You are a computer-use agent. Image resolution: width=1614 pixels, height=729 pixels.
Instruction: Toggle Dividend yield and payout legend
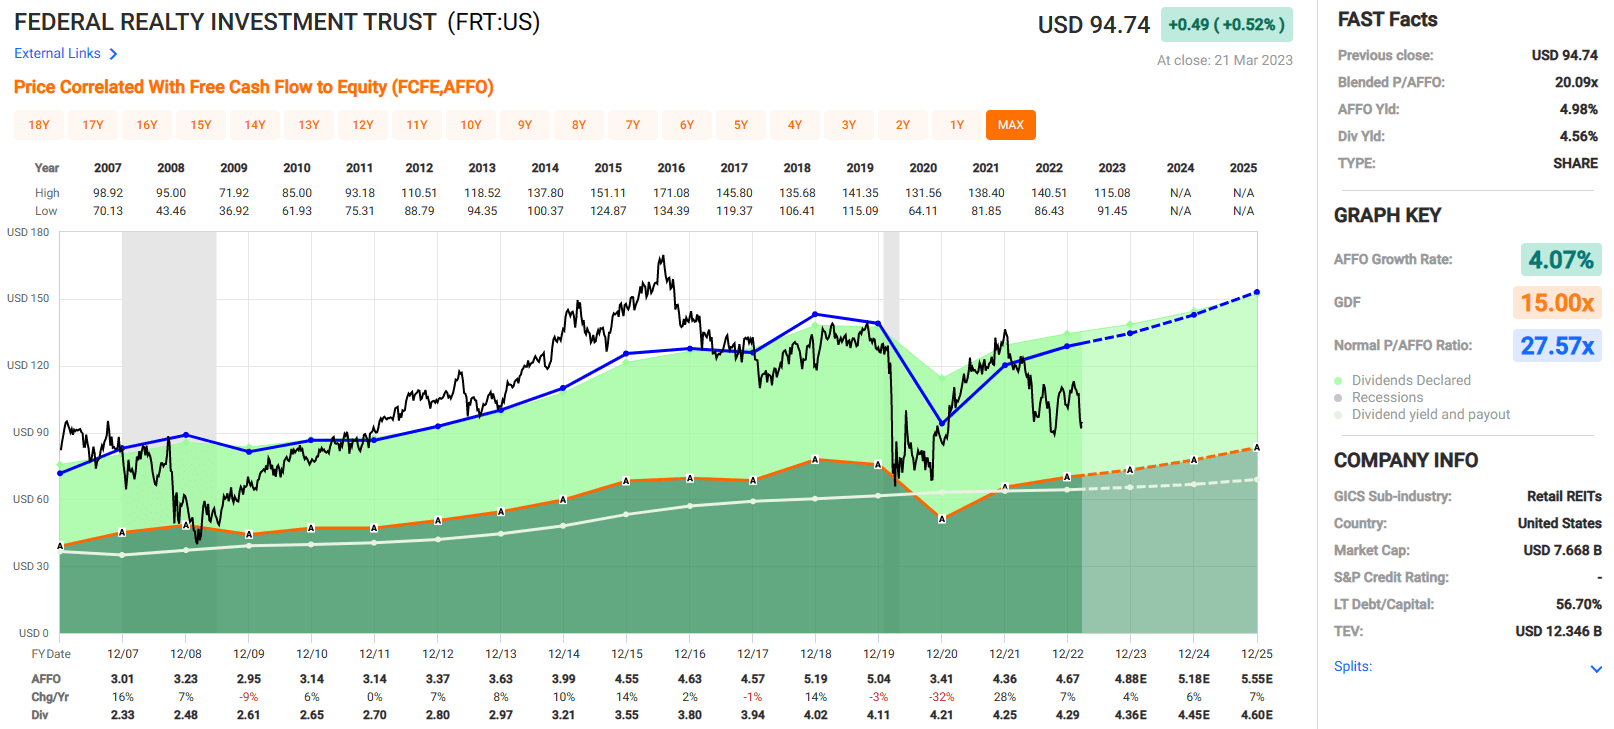tap(1422, 414)
